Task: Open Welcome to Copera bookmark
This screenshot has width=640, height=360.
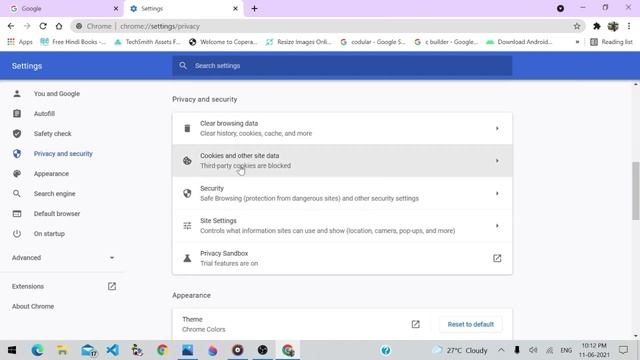Action: pos(223,42)
